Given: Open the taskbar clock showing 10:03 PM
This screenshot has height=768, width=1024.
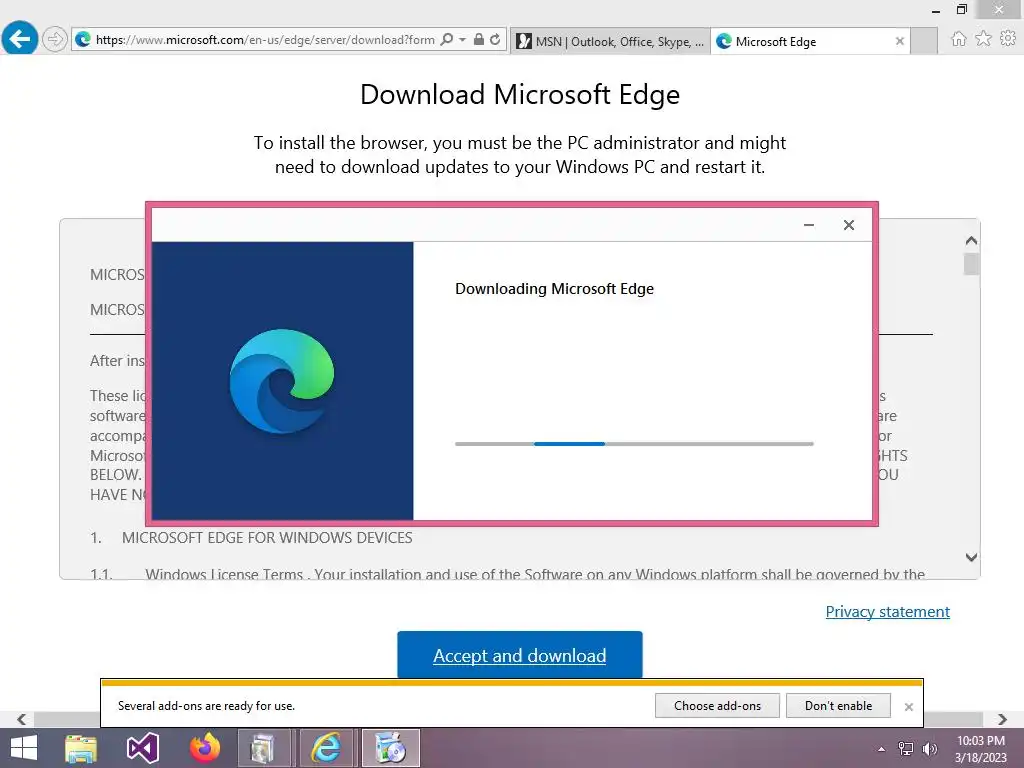Looking at the screenshot, I should point(980,749).
